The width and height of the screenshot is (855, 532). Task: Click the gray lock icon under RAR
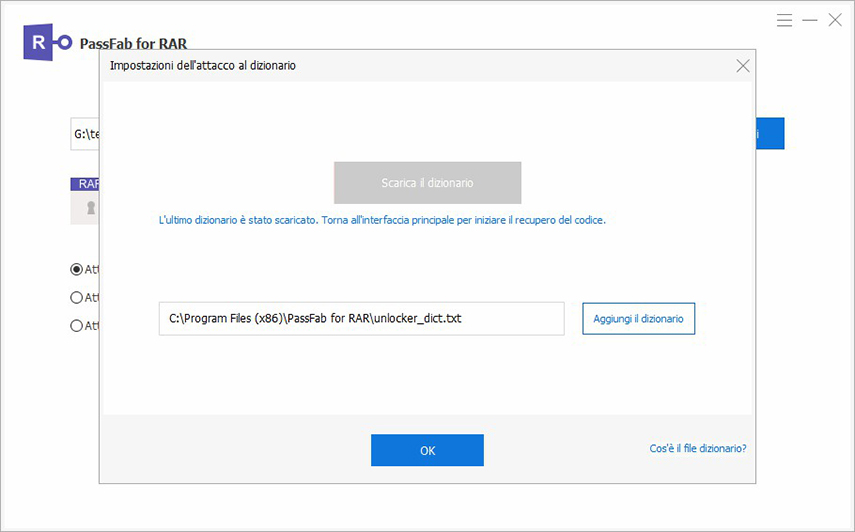coord(90,208)
